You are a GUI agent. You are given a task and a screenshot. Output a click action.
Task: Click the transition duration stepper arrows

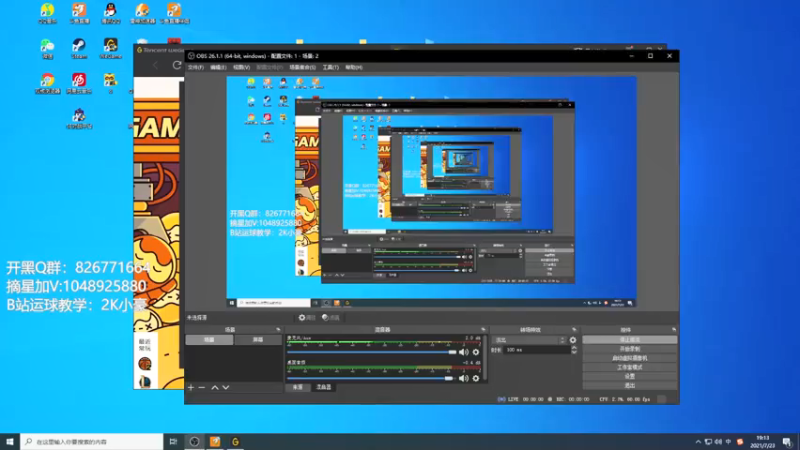574,350
